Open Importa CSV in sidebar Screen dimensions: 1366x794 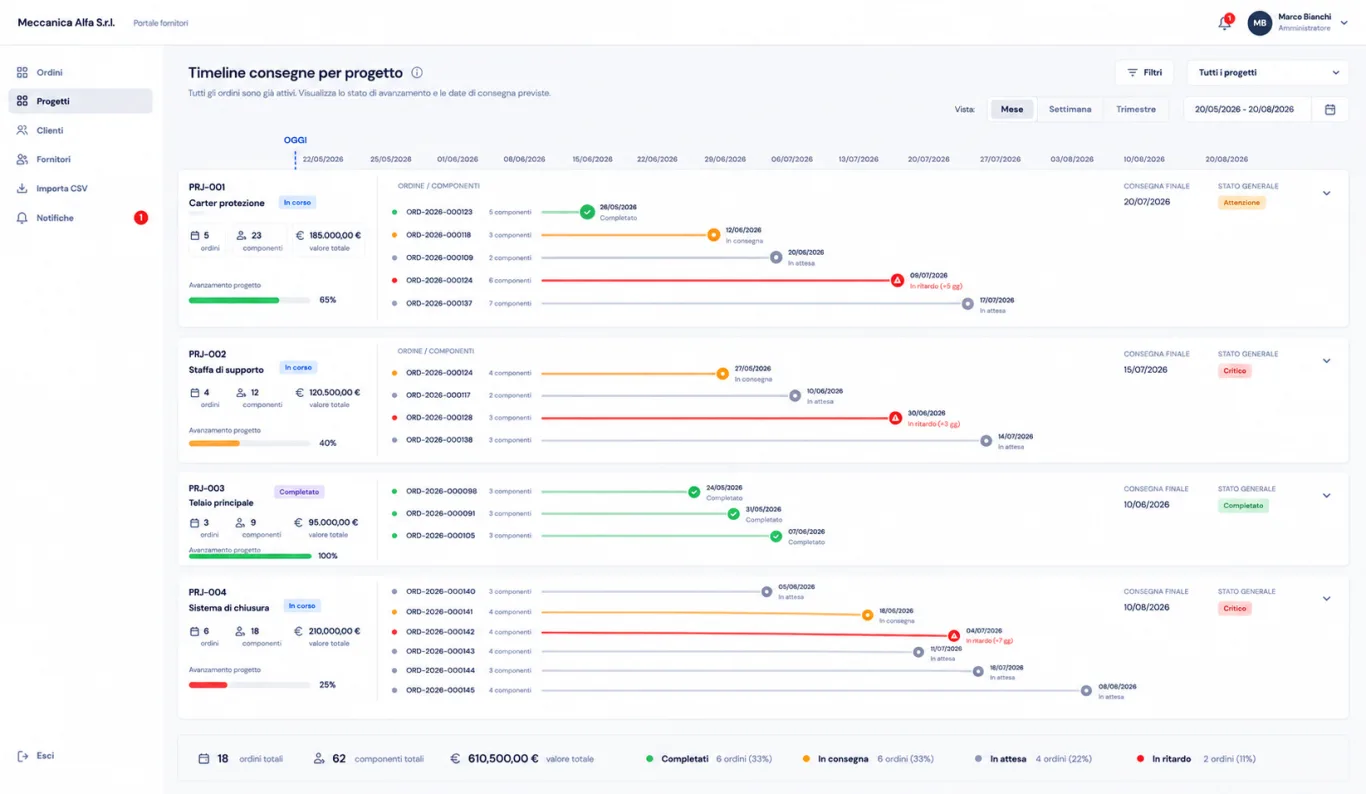[80, 188]
